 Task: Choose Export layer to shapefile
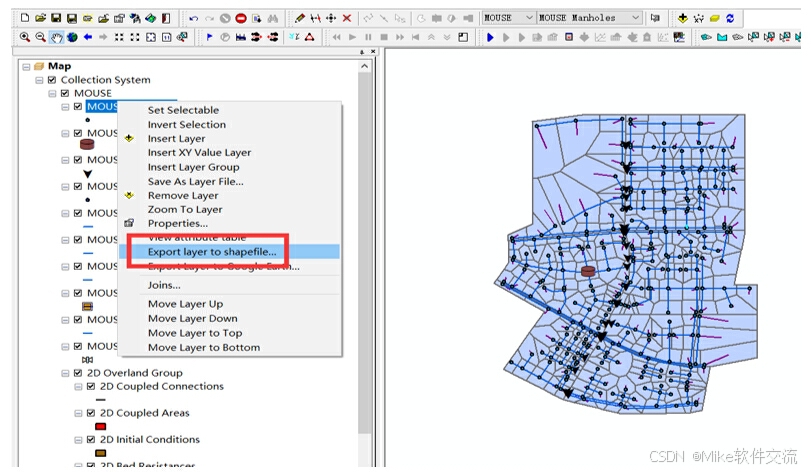(x=212, y=252)
